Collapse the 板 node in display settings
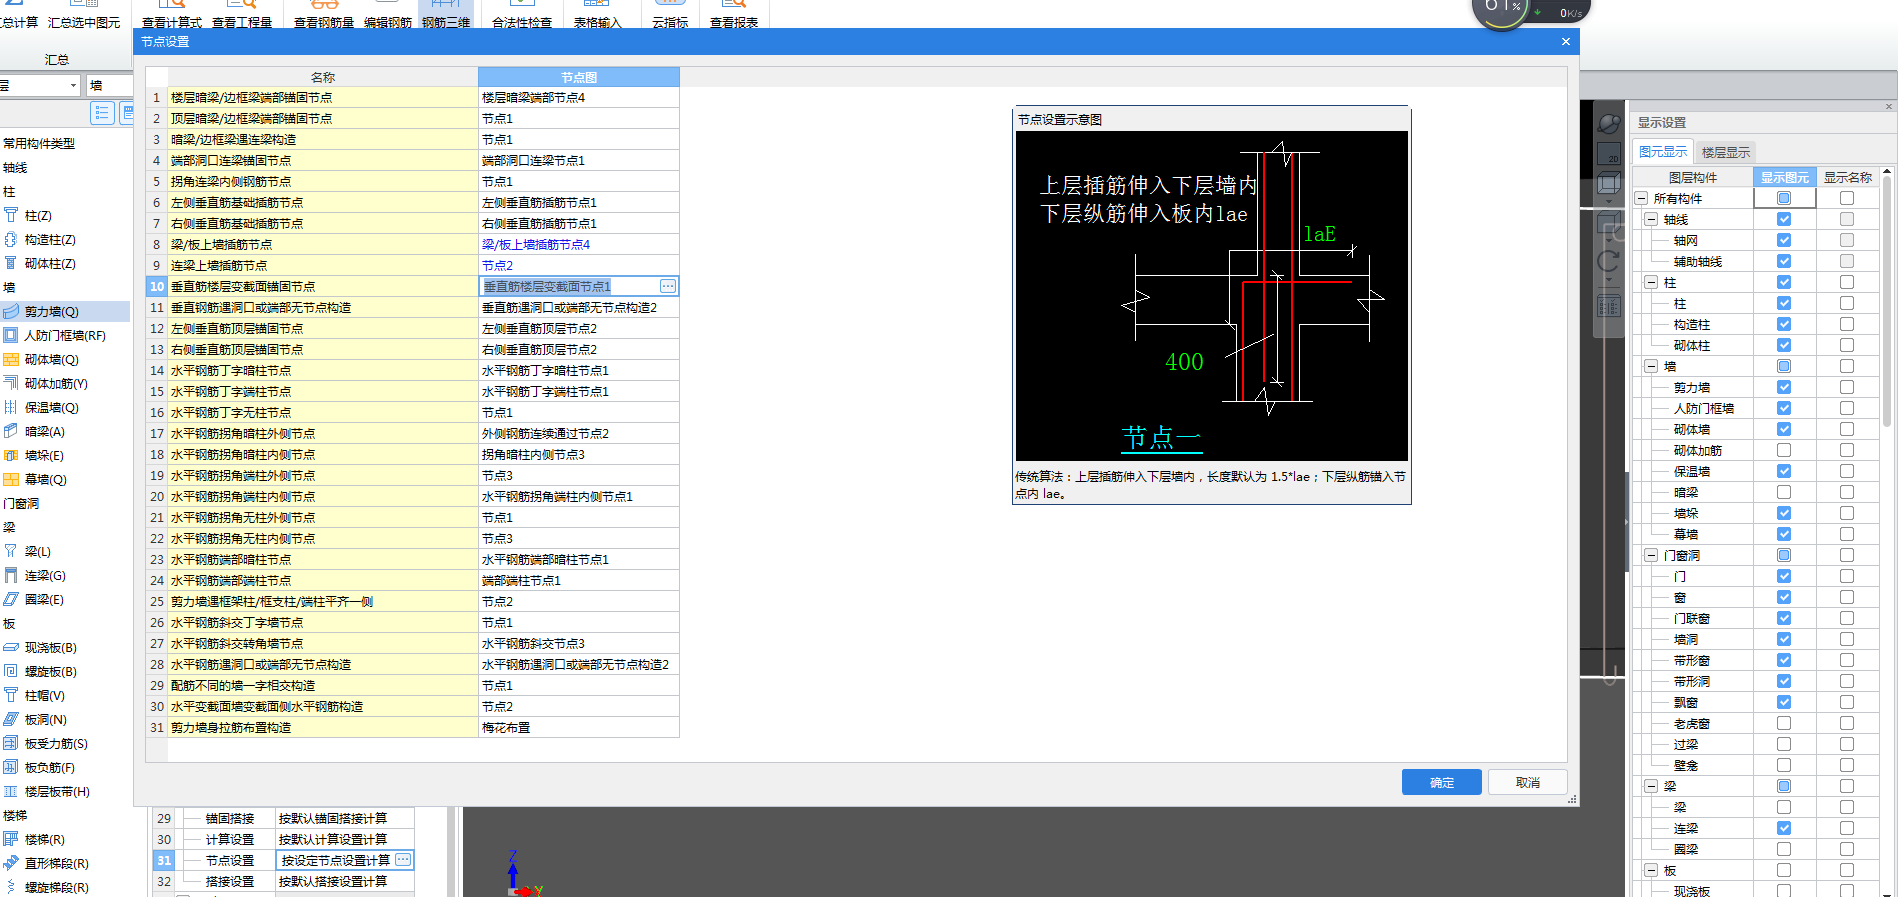This screenshot has width=1898, height=897. pyautogui.click(x=1652, y=870)
